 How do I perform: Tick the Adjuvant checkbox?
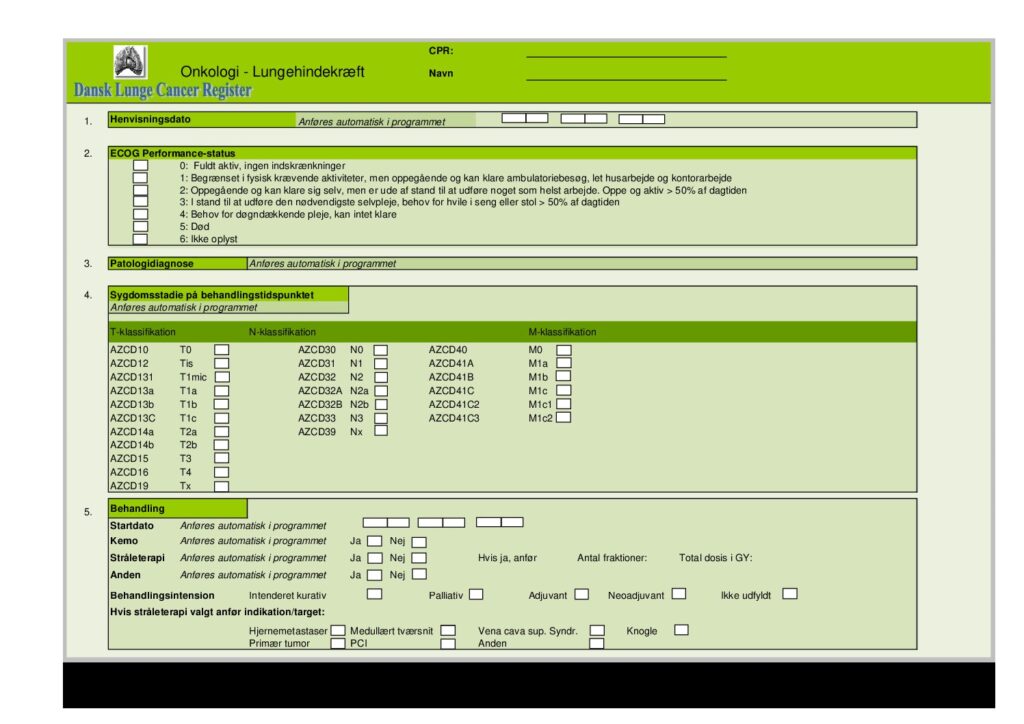pyautogui.click(x=581, y=594)
